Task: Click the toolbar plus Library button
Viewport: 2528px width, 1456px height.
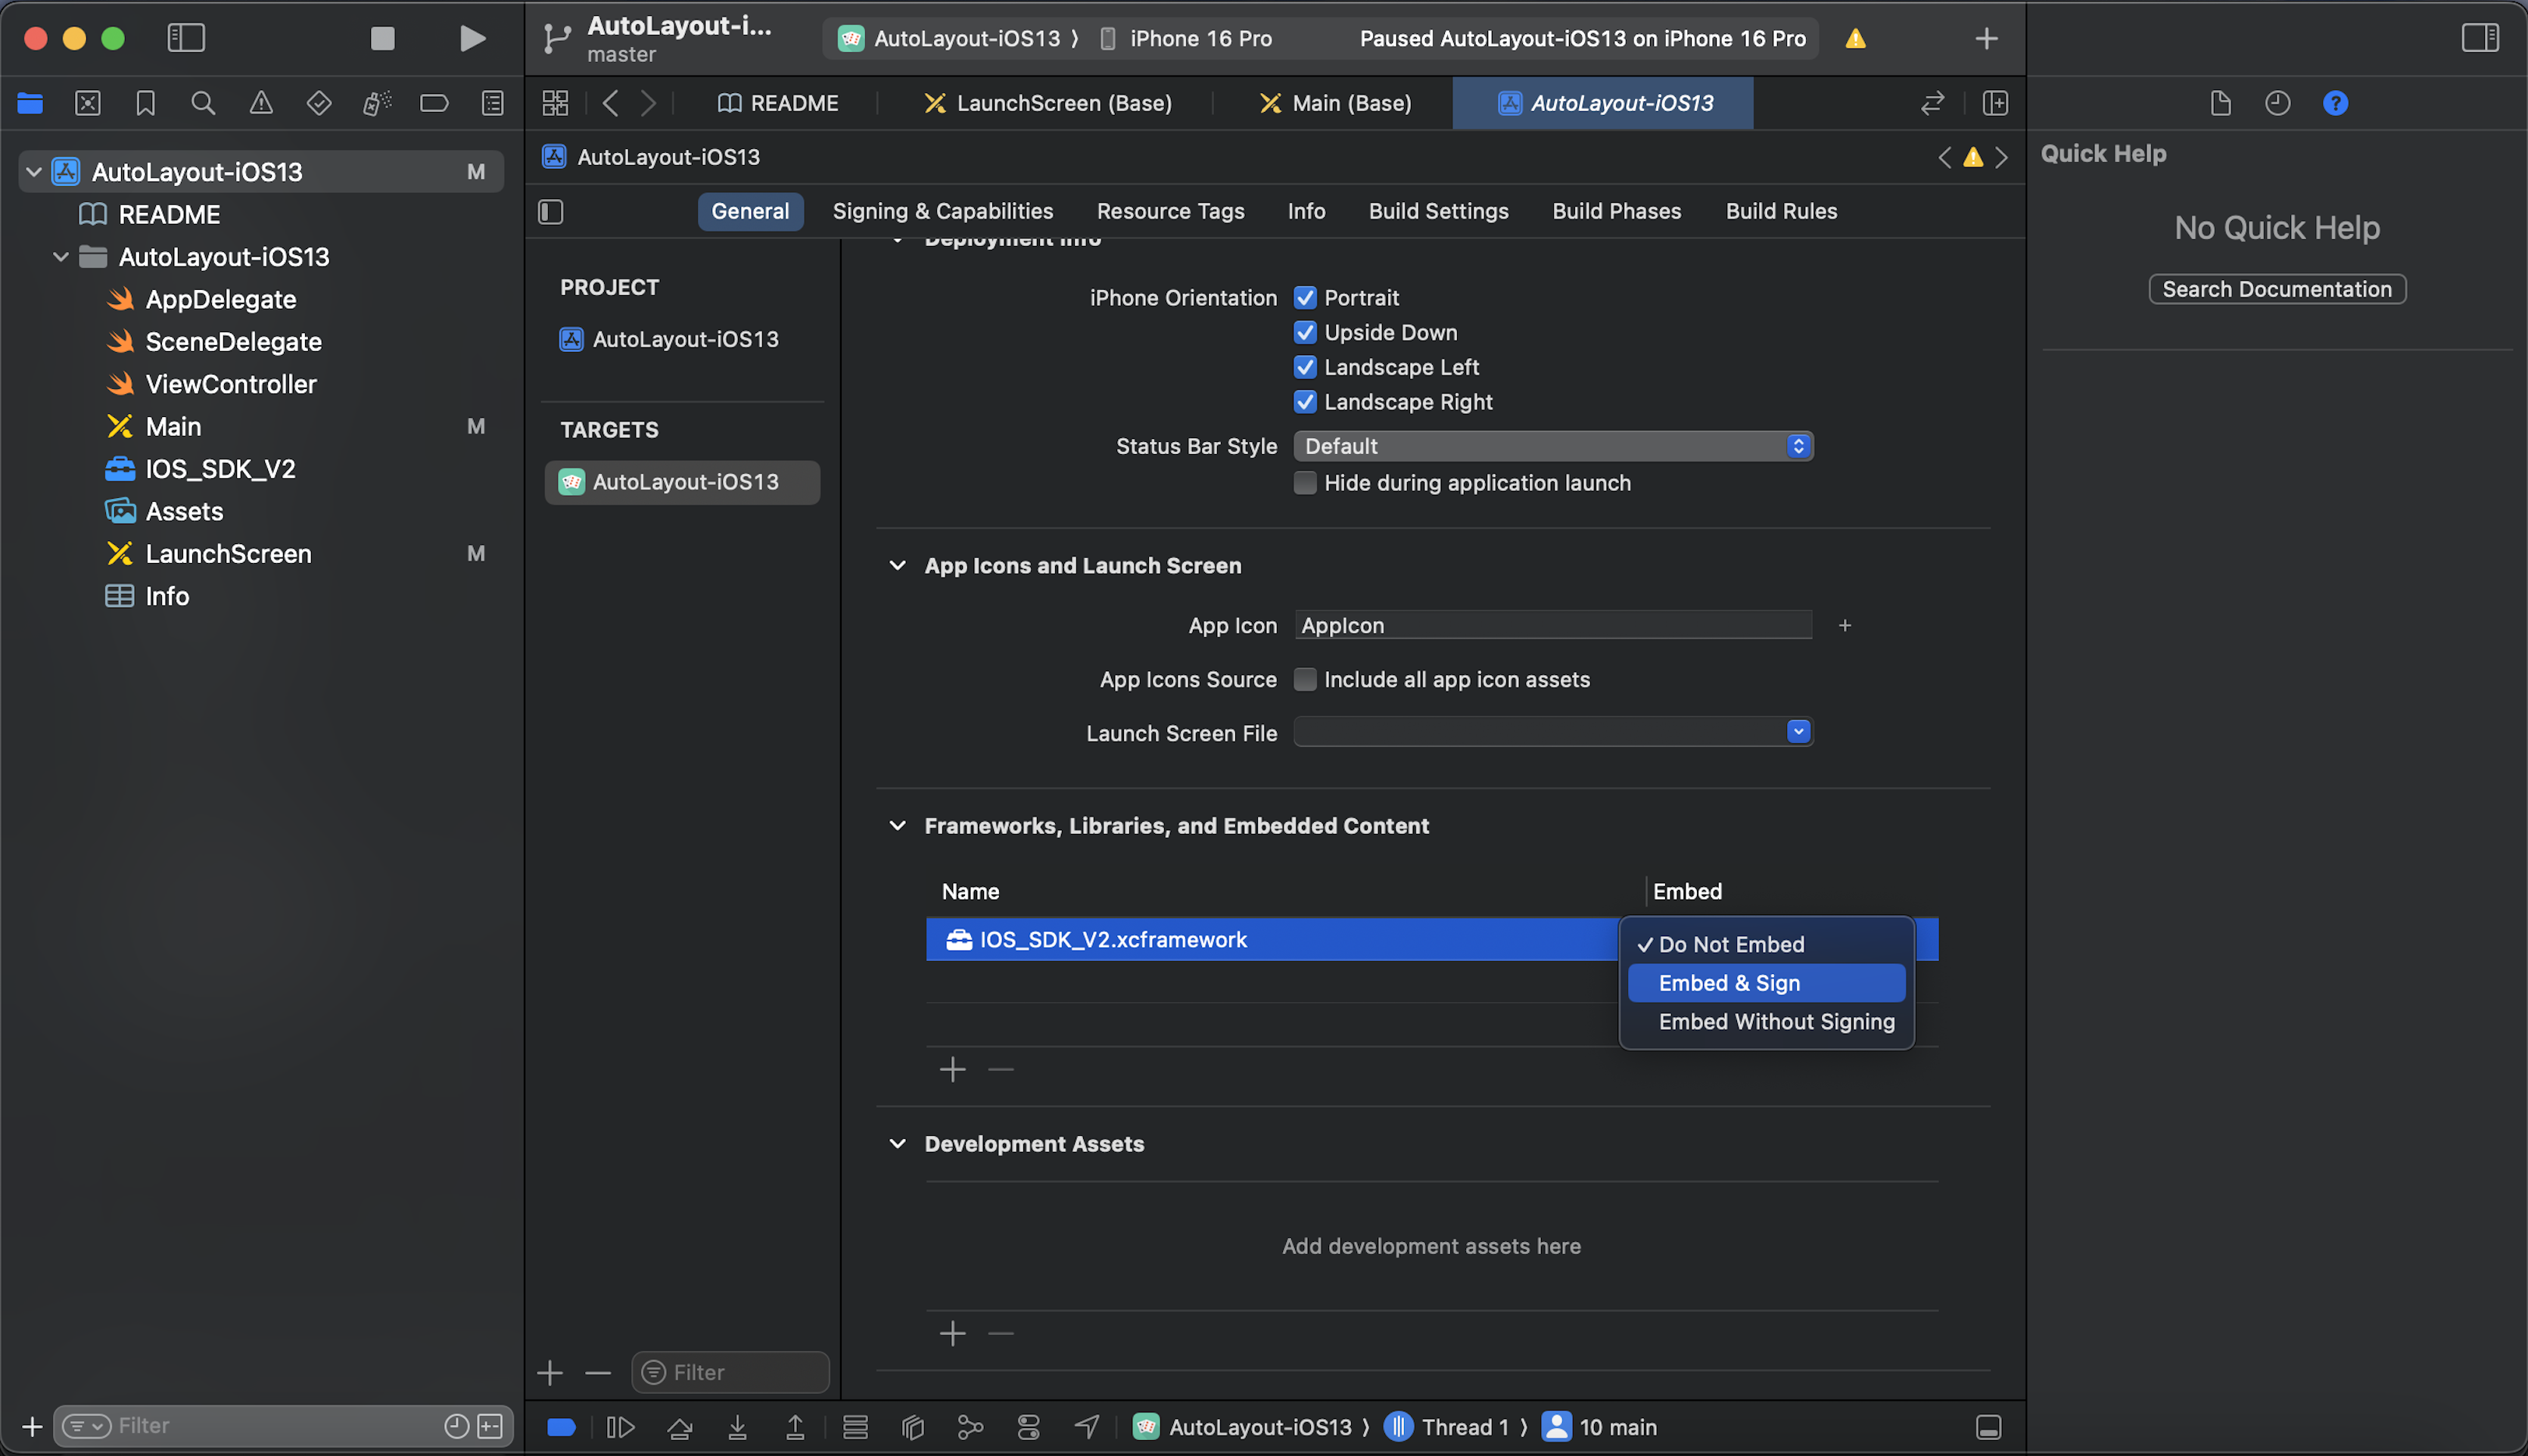Action: tap(1987, 38)
